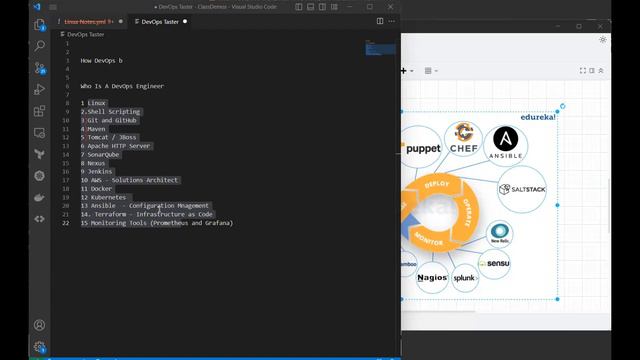Click the line '12 Kubernetes'
This screenshot has width=640, height=360.
[103, 198]
